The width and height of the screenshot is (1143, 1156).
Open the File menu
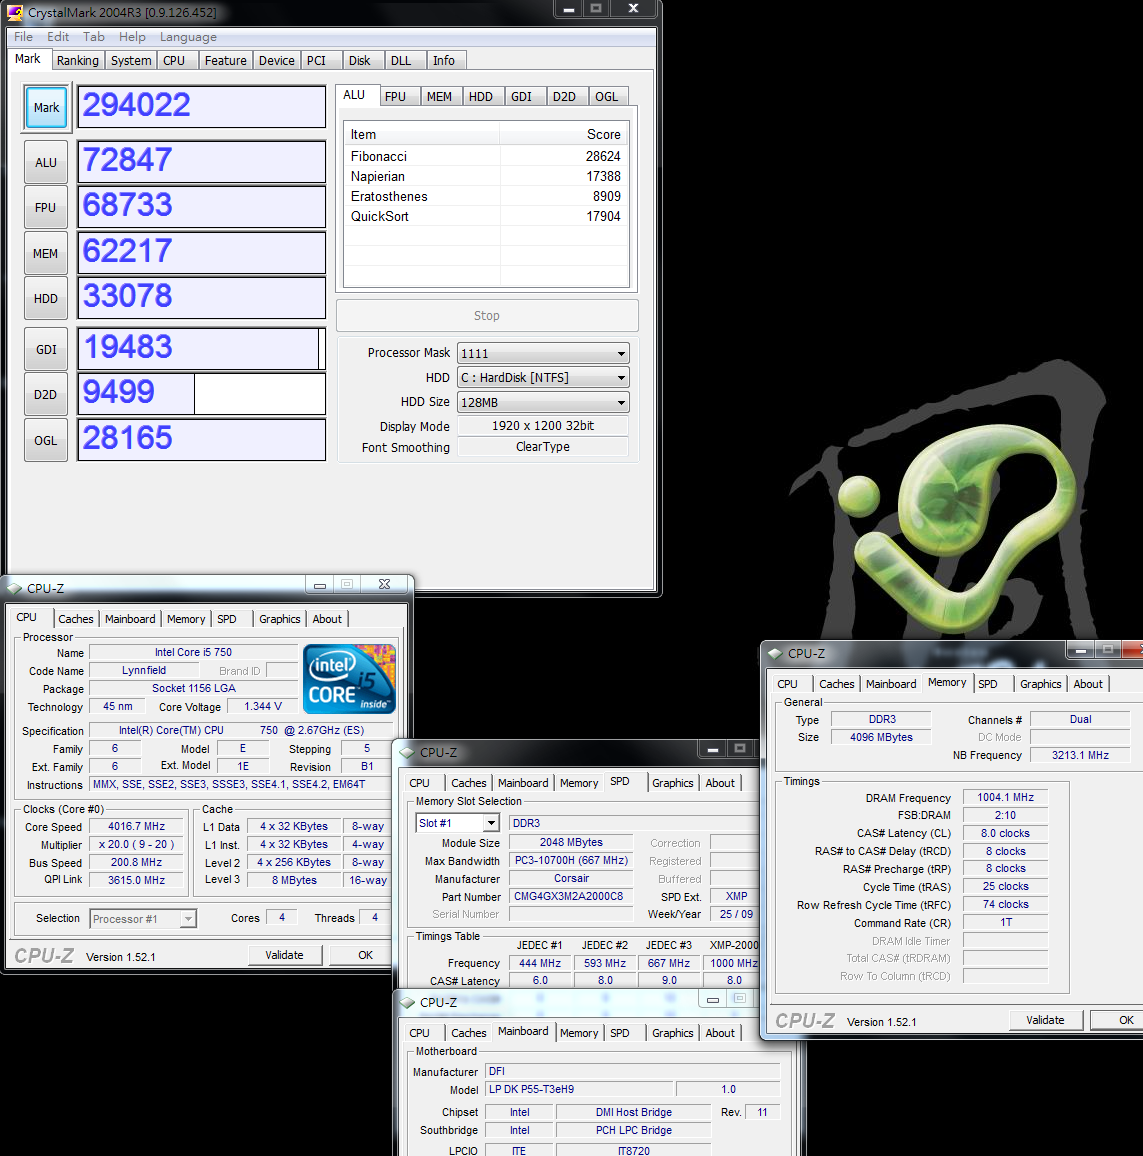coord(23,37)
